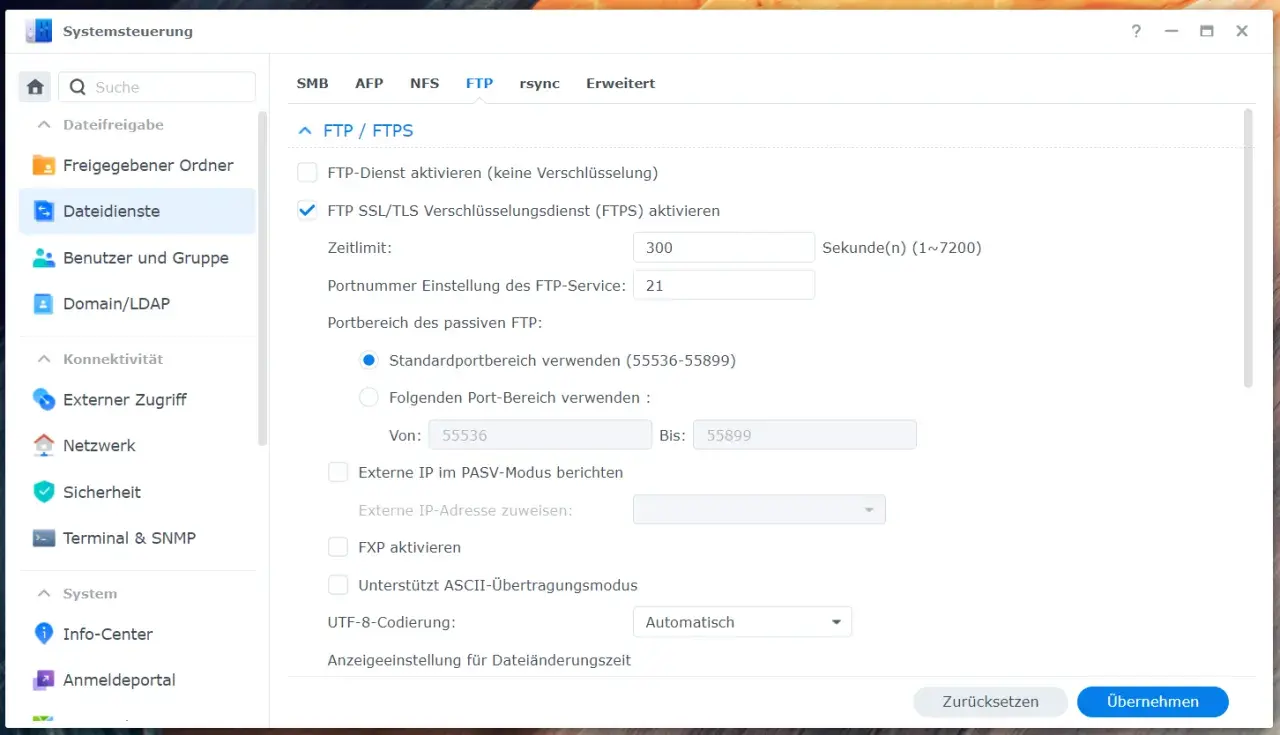
Task: Click the Zeitlimit input field
Action: [724, 247]
